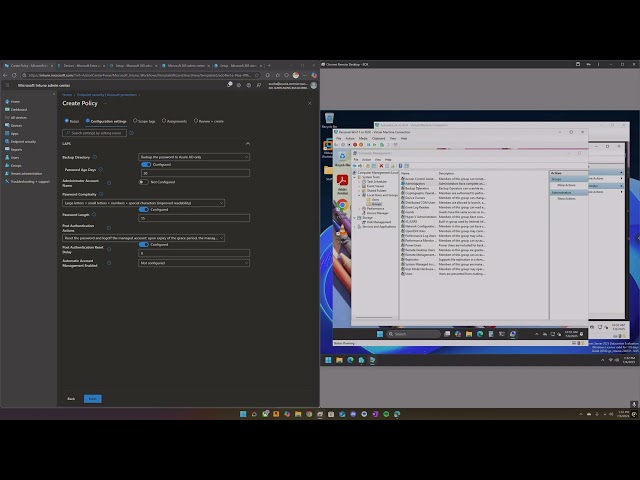Click Password Age Days value field
This screenshot has width=640, height=480.
point(195,173)
